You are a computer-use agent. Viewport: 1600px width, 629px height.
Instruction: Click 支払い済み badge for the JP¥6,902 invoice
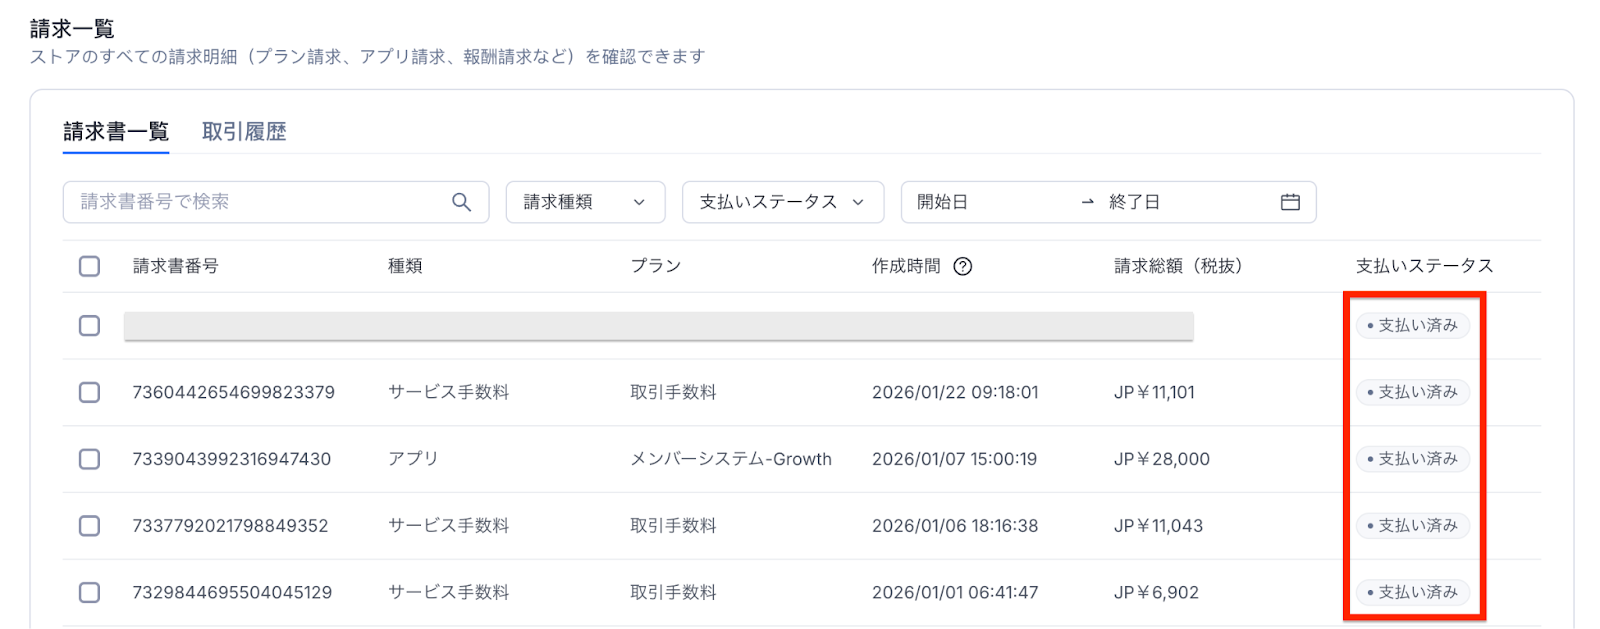(1412, 592)
